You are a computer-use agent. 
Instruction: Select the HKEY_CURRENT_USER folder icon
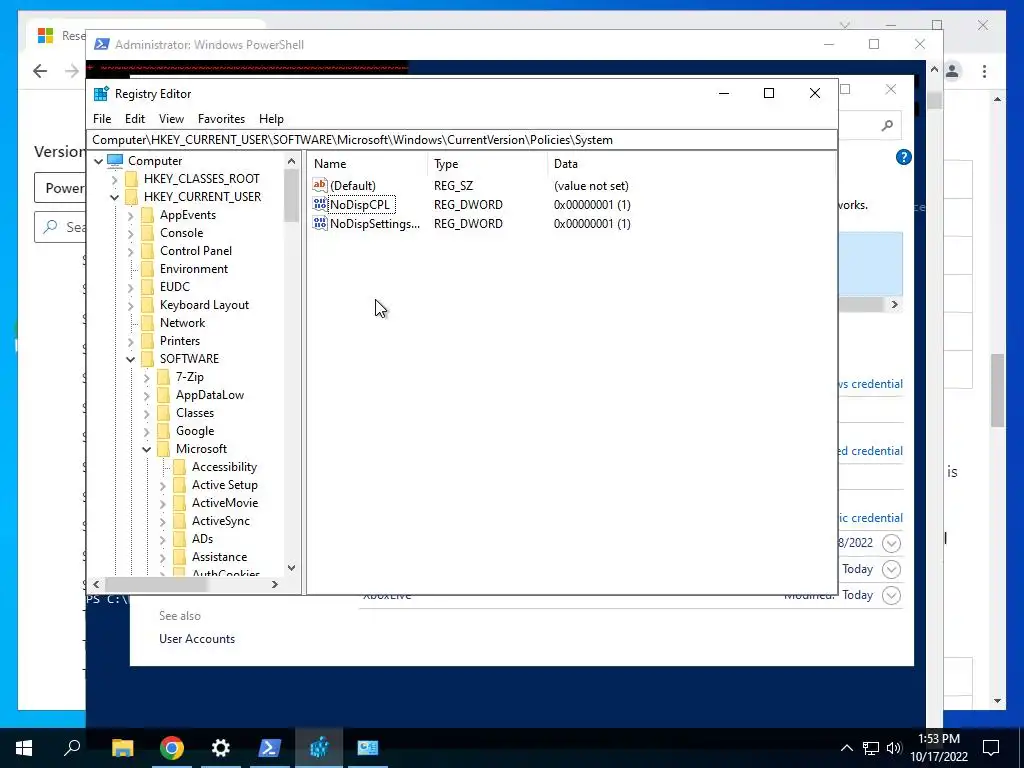coord(132,197)
